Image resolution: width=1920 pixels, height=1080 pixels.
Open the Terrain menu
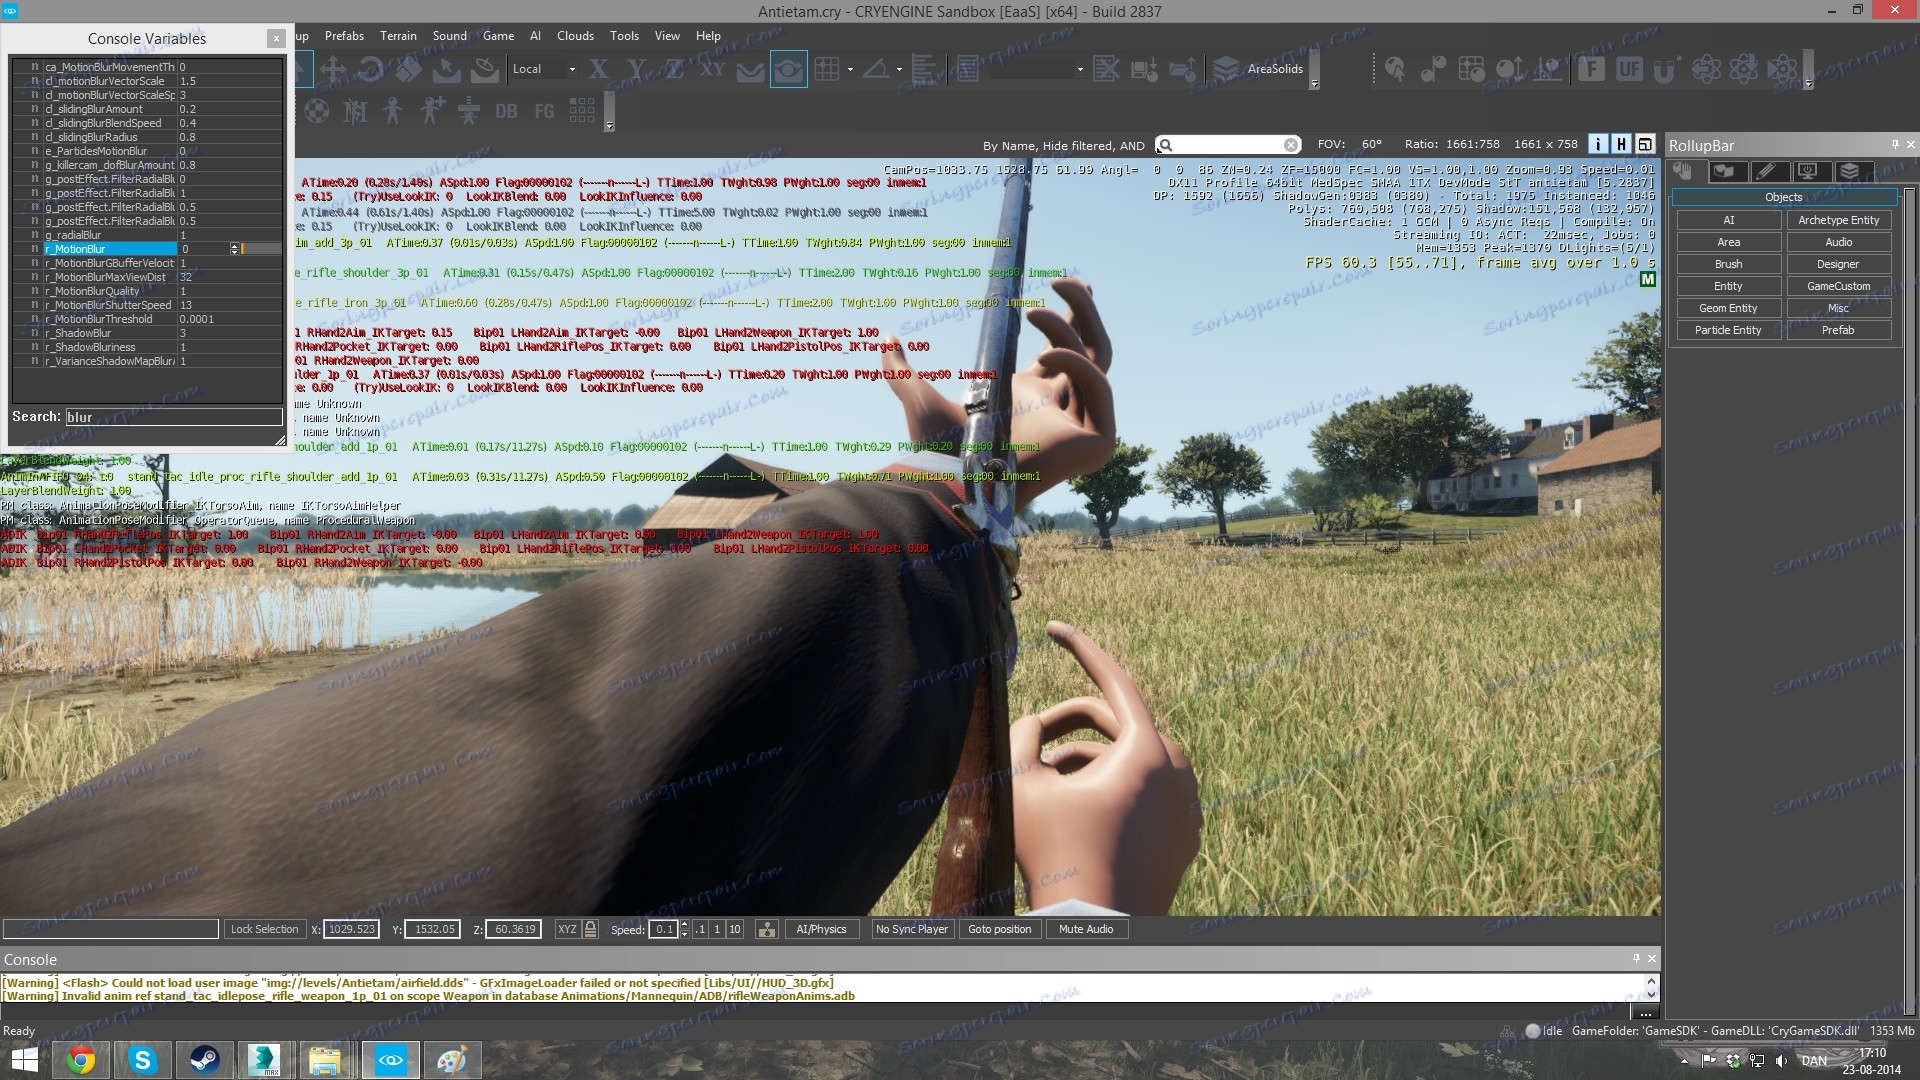pos(398,36)
